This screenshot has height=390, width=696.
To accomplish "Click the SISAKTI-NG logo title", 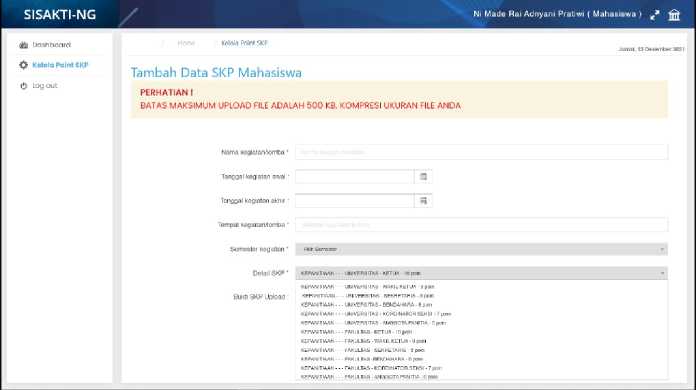I will point(60,15).
